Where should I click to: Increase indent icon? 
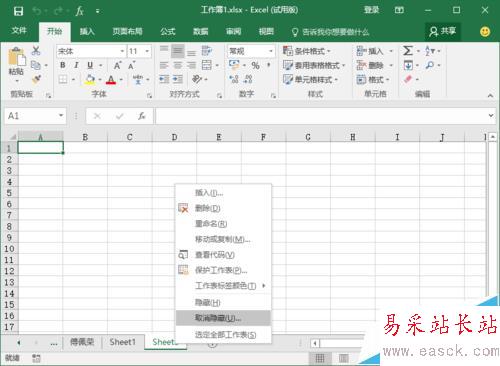[x=178, y=79]
